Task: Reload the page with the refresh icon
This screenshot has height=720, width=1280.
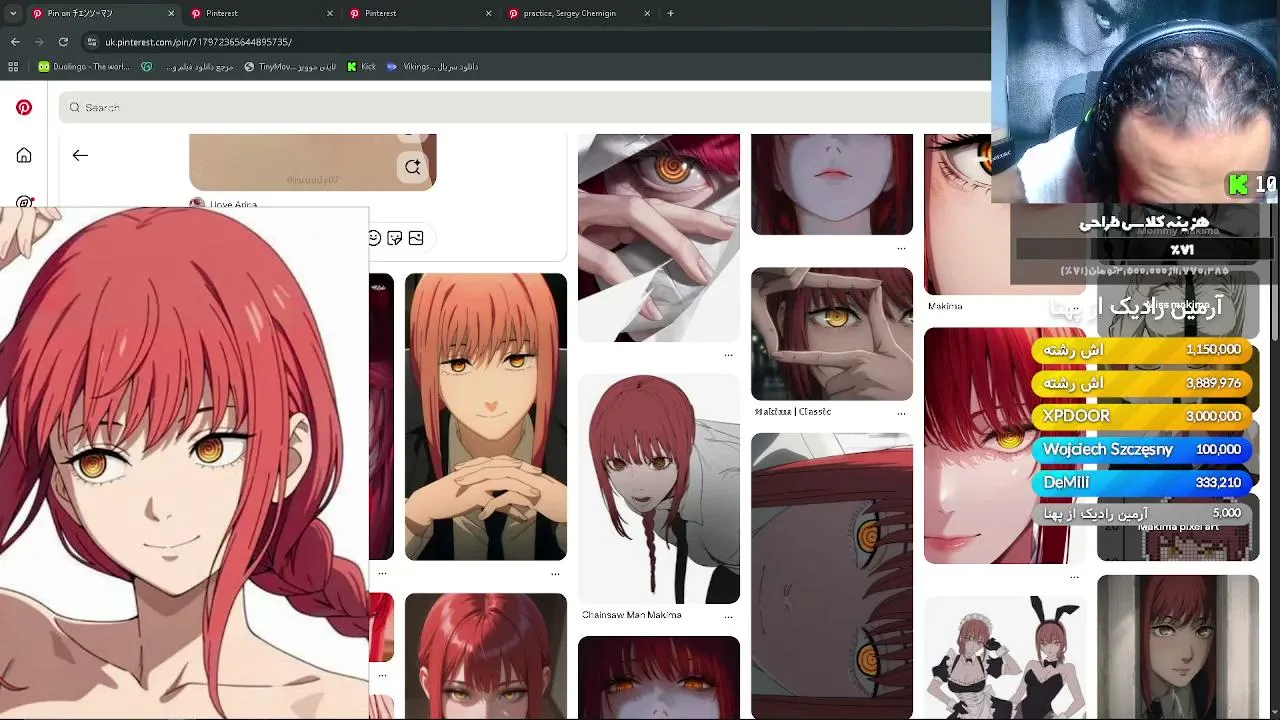Action: click(x=63, y=42)
